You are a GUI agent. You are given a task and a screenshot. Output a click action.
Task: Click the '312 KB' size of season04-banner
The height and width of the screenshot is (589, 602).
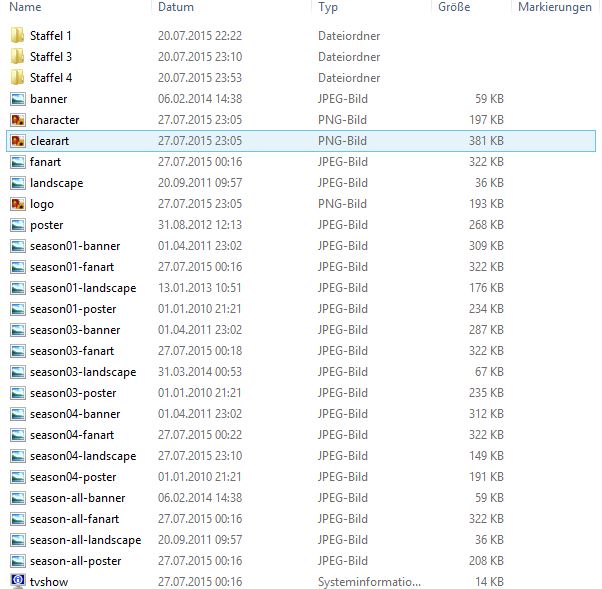tap(486, 414)
